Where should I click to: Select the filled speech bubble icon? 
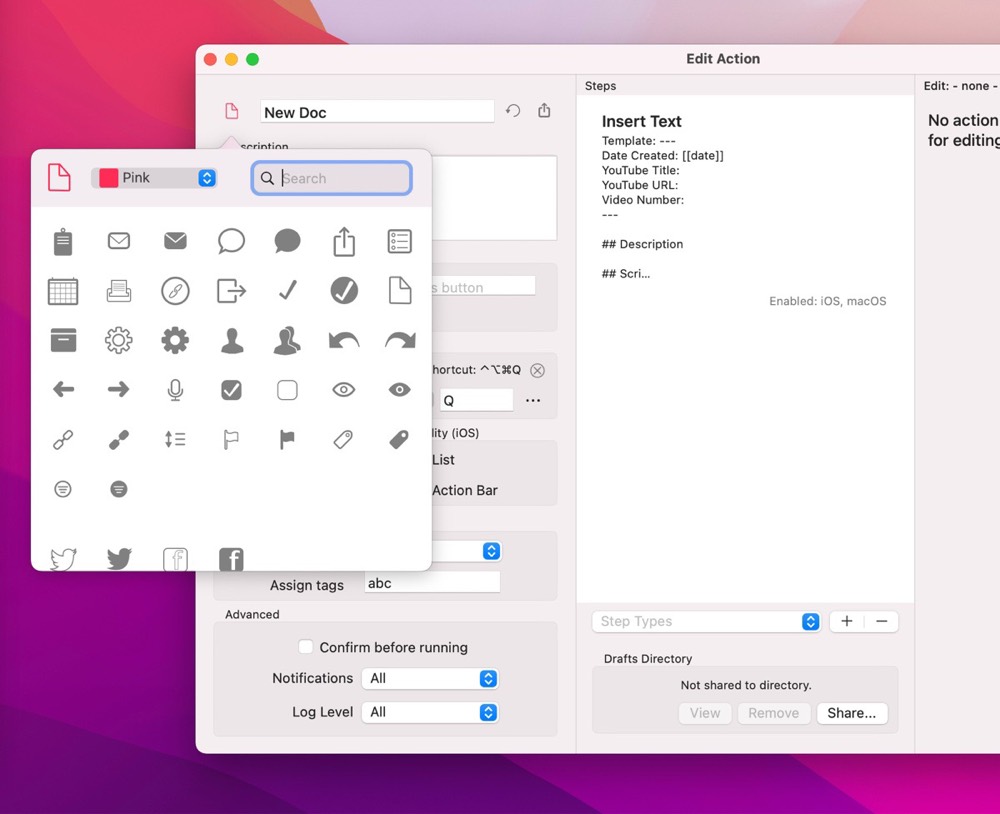tap(287, 241)
